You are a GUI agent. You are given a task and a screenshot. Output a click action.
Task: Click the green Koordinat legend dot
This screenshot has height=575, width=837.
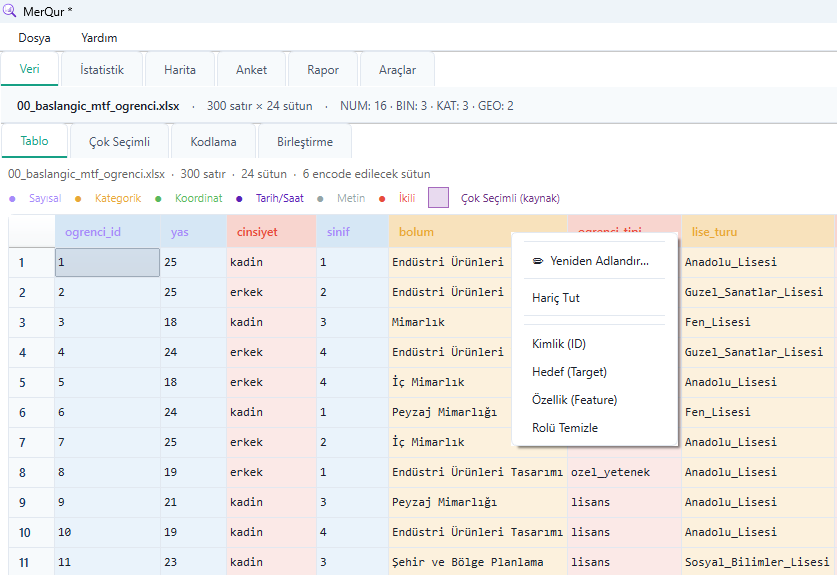point(158,199)
